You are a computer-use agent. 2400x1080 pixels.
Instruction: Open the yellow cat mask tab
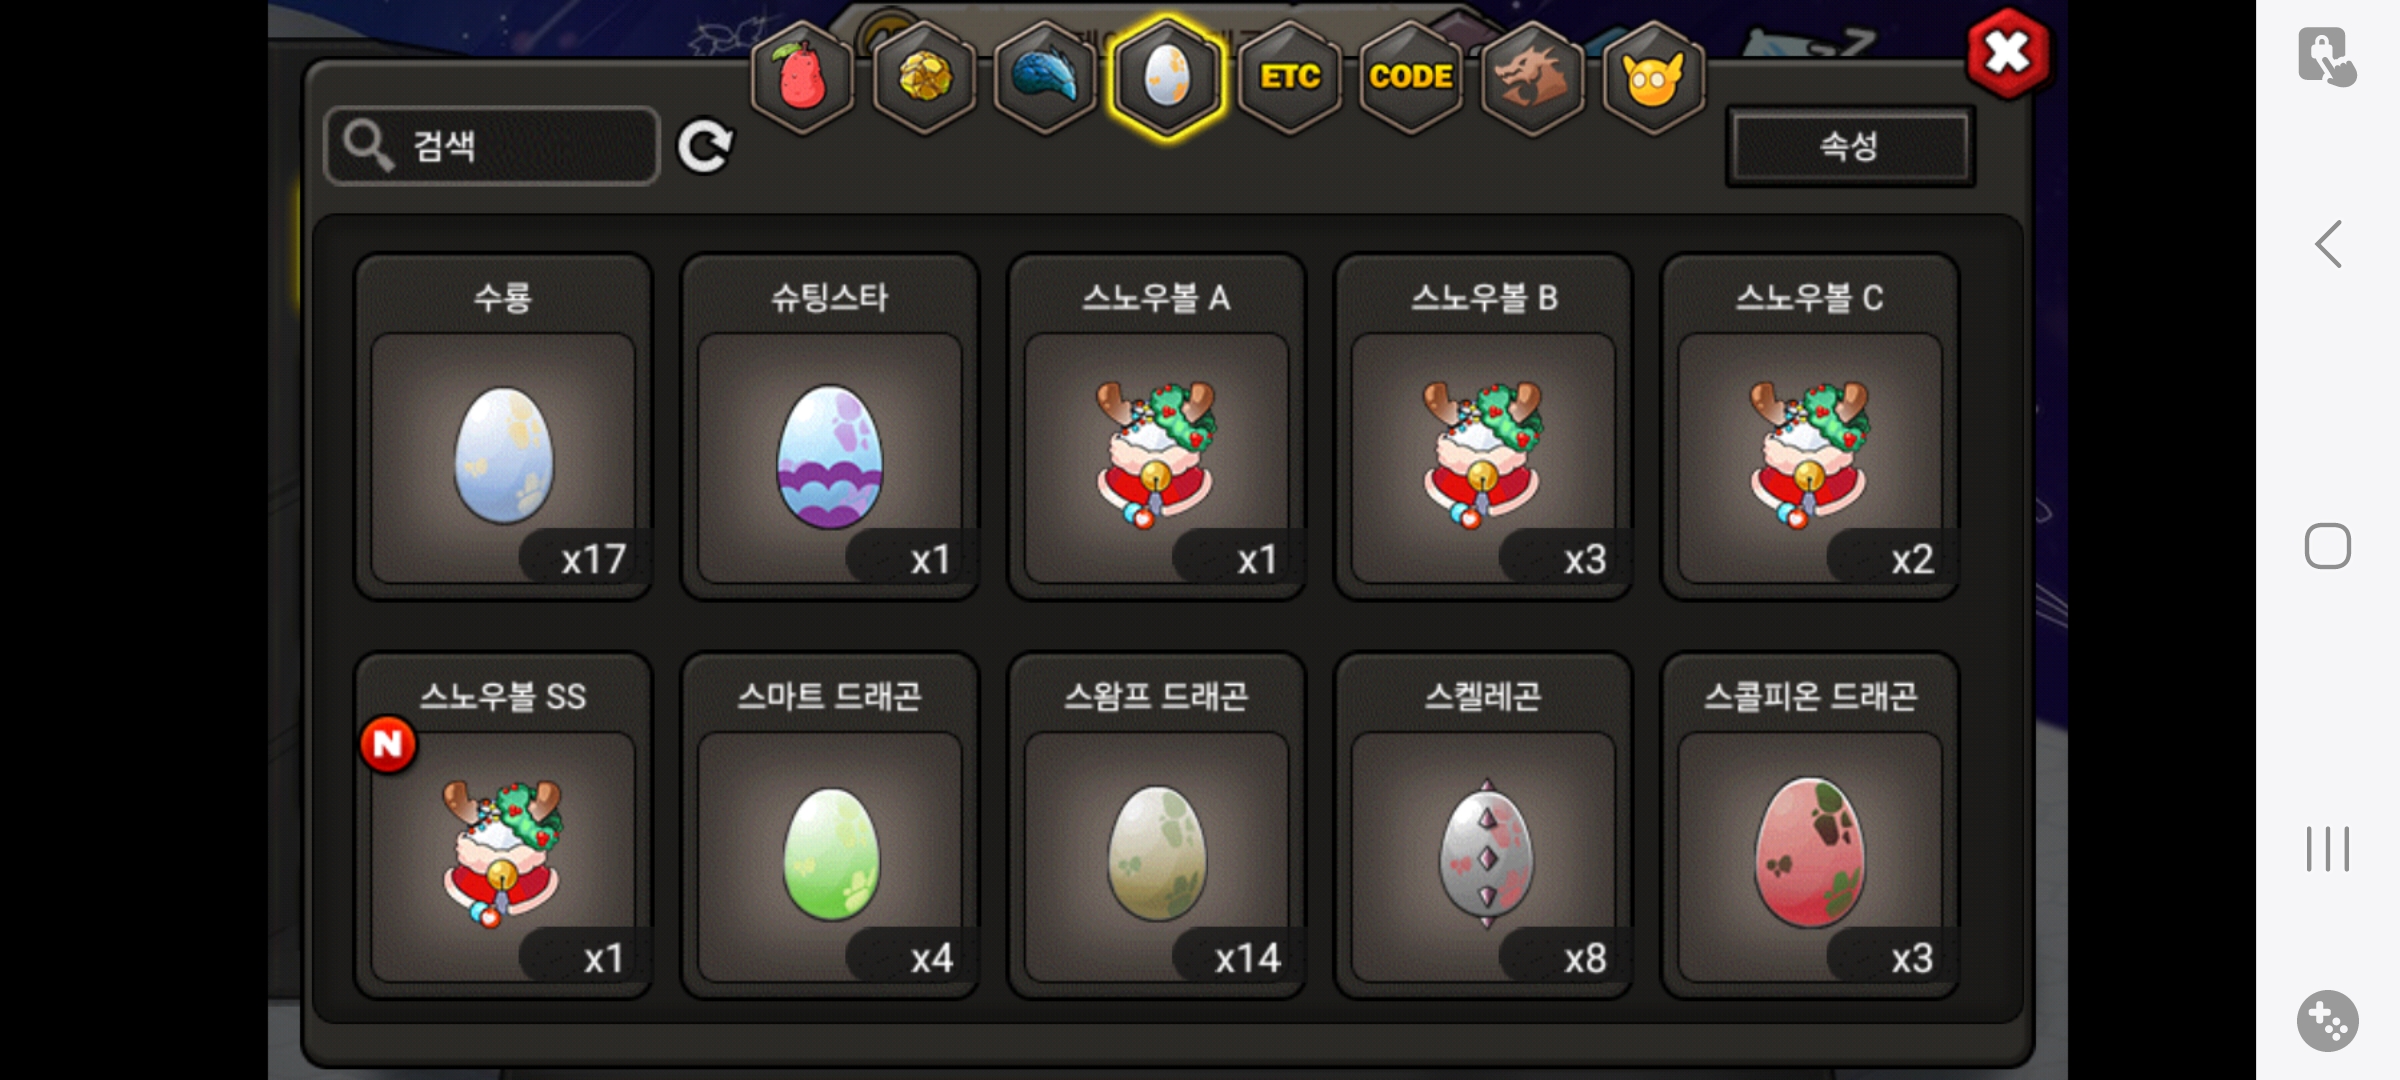(x=1654, y=78)
